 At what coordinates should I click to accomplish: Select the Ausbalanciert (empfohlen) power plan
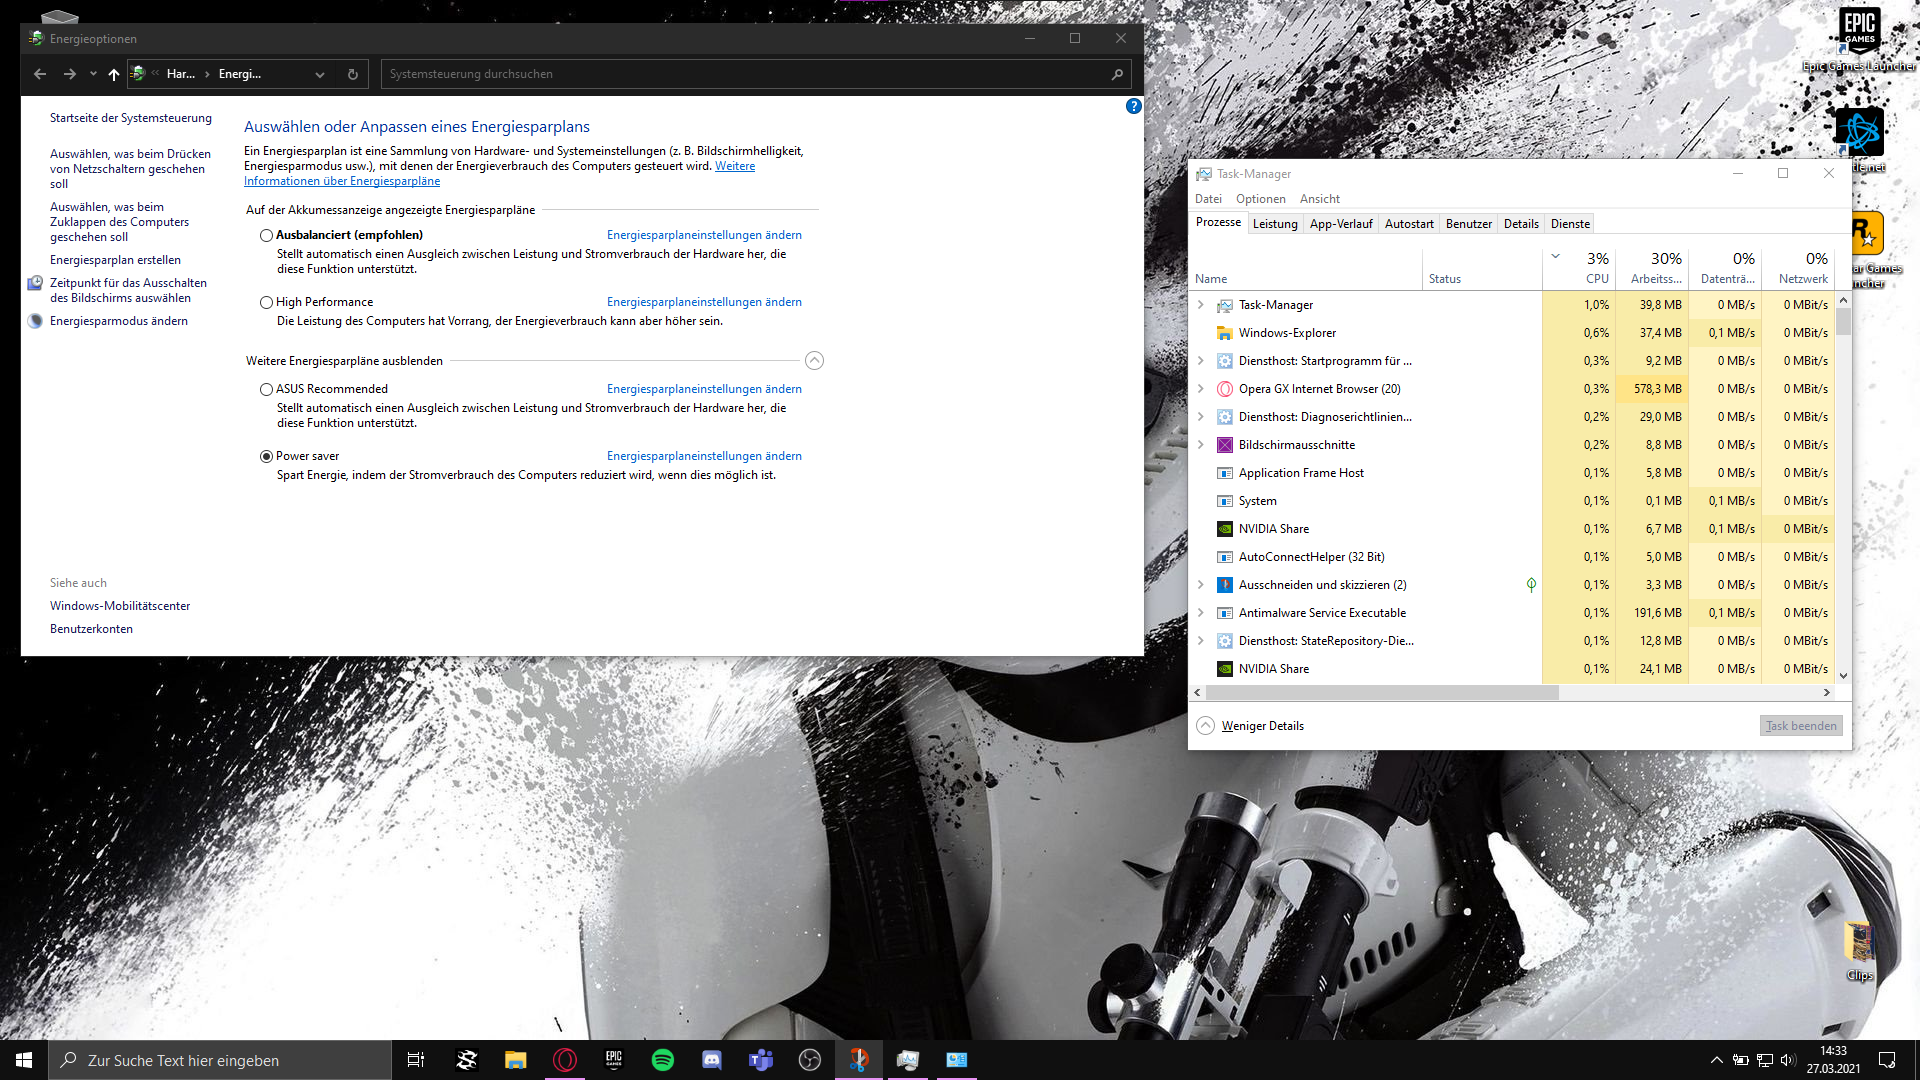[266, 236]
